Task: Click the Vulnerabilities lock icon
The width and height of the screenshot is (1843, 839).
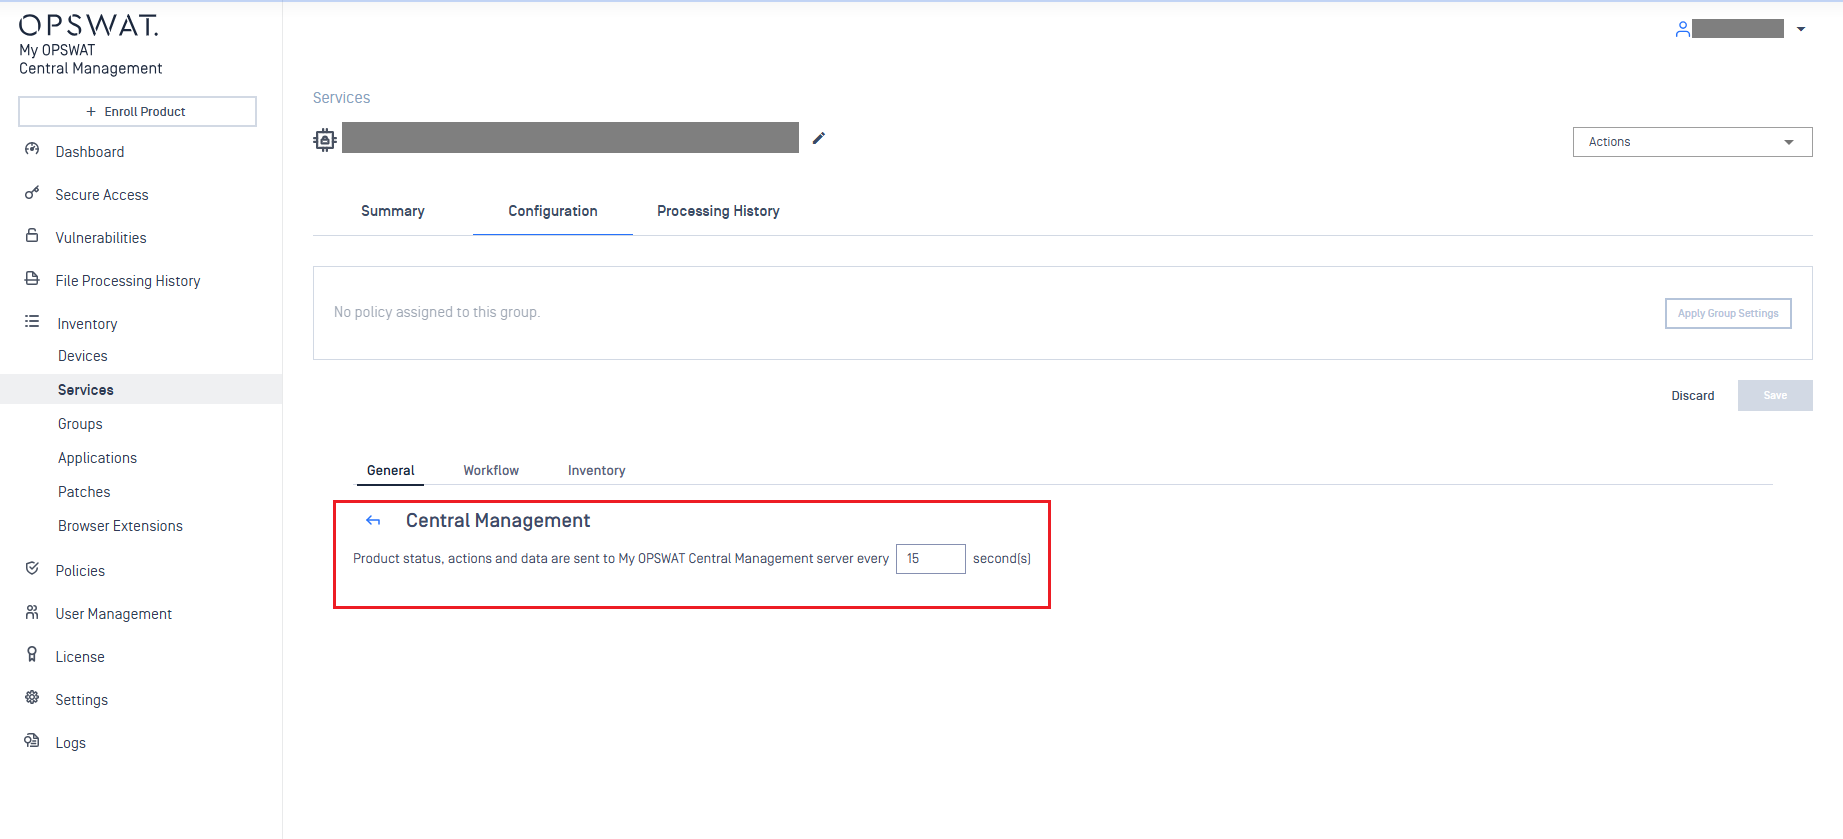Action: [x=32, y=236]
